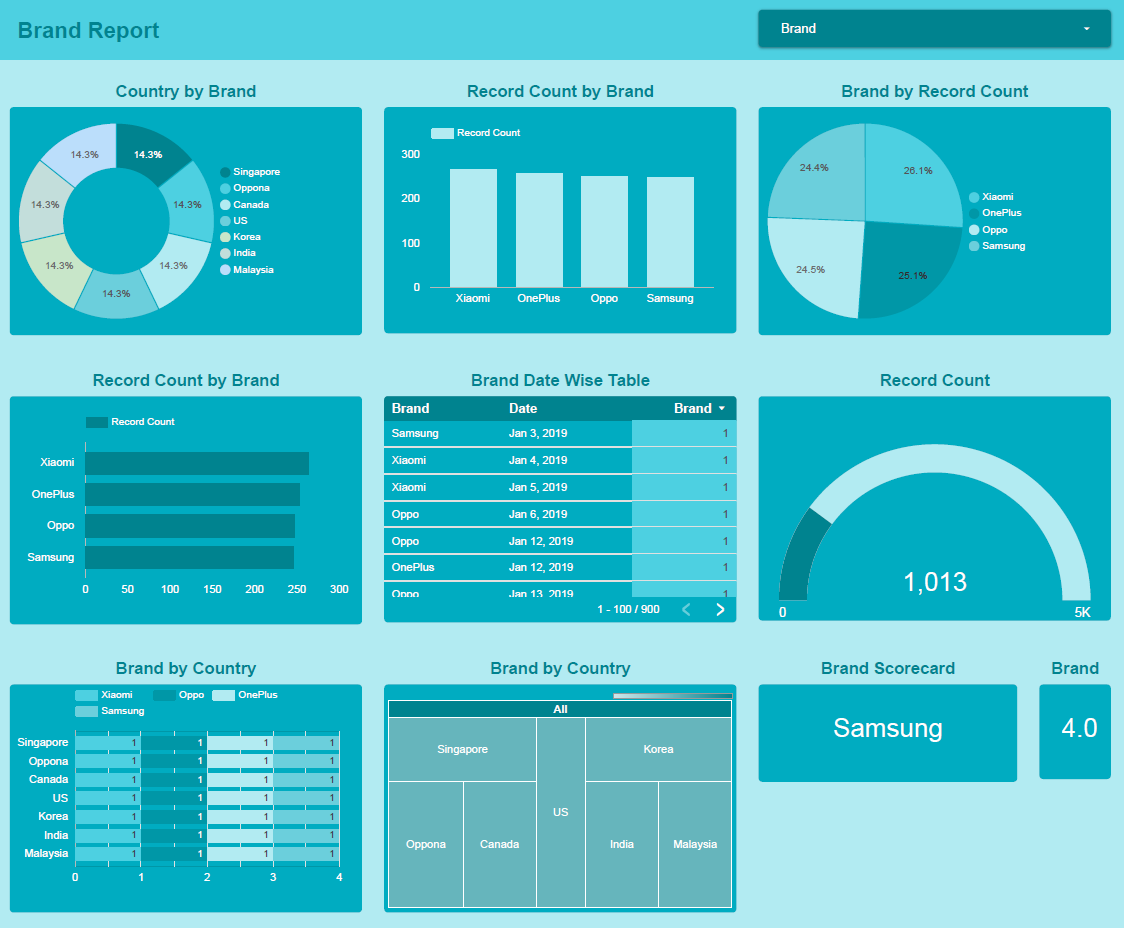Click Korea color dot in donut legend

[225, 237]
